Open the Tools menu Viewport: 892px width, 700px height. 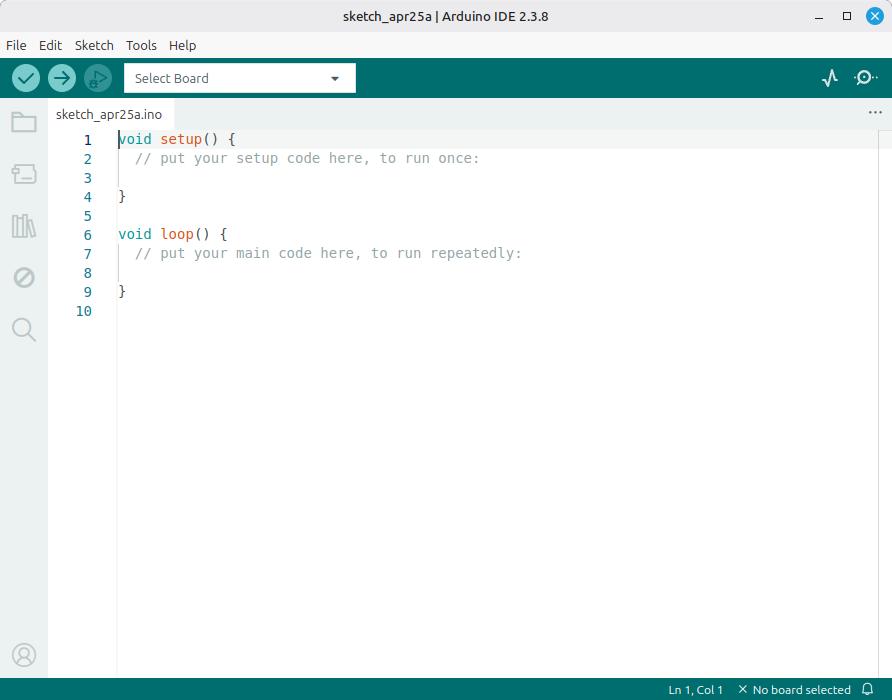coord(141,45)
